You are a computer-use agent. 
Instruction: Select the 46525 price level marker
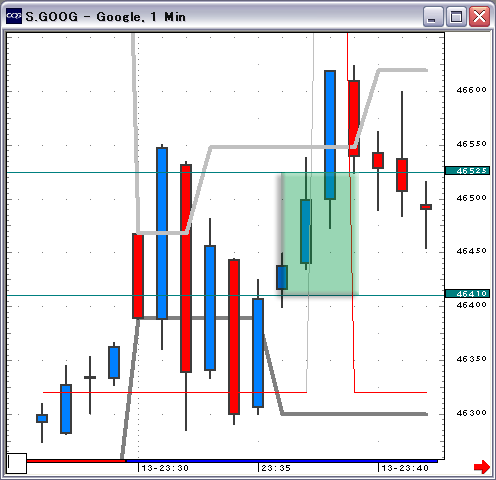pos(467,171)
